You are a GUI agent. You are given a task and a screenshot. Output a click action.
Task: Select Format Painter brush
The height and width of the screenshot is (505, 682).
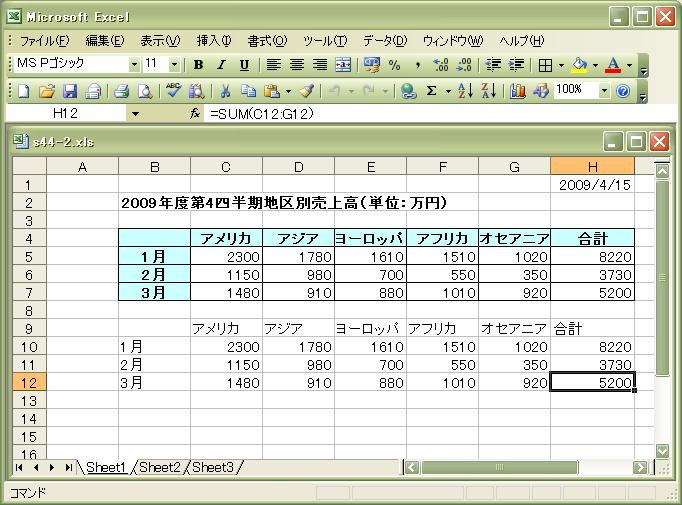(x=307, y=91)
